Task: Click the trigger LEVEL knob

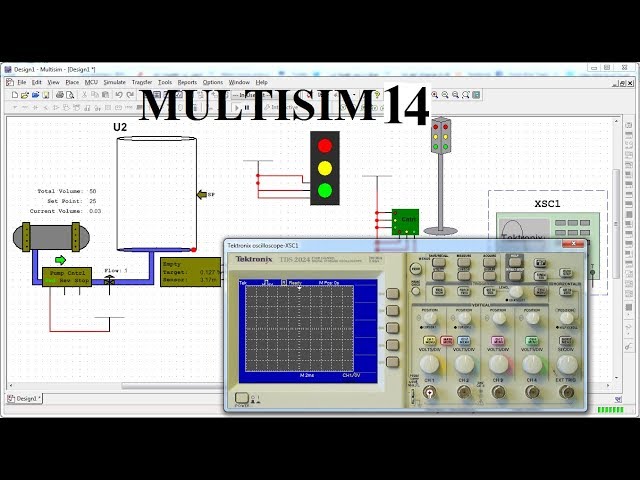Action: pyautogui.click(x=516, y=291)
